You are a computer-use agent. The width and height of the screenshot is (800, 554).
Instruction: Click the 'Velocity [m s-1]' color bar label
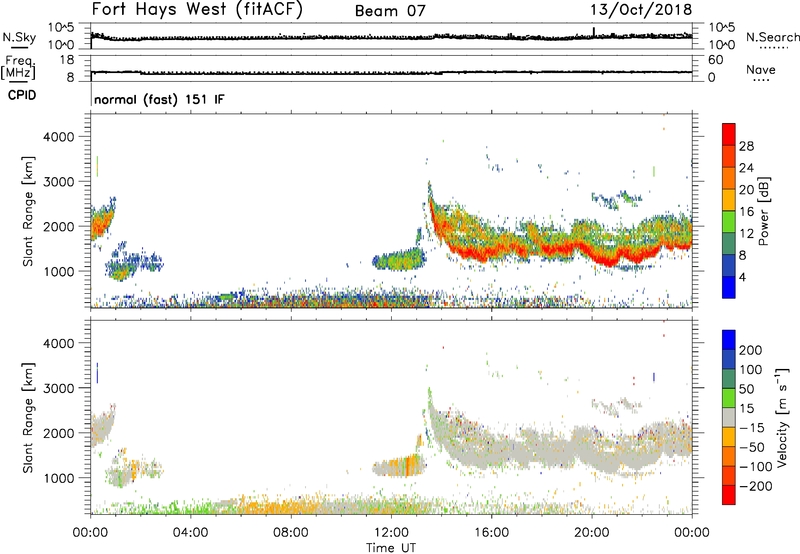(x=782, y=417)
